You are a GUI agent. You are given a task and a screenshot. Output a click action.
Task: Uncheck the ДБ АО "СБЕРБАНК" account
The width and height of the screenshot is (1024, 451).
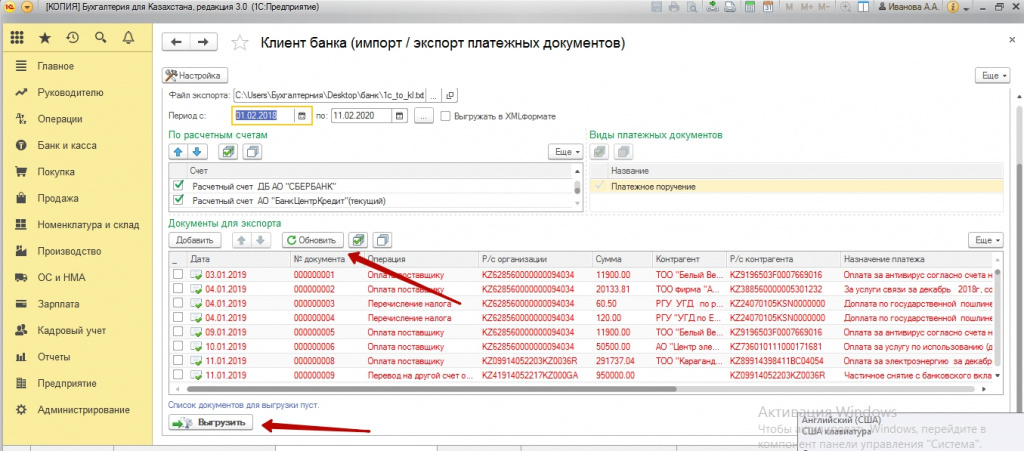pos(179,186)
